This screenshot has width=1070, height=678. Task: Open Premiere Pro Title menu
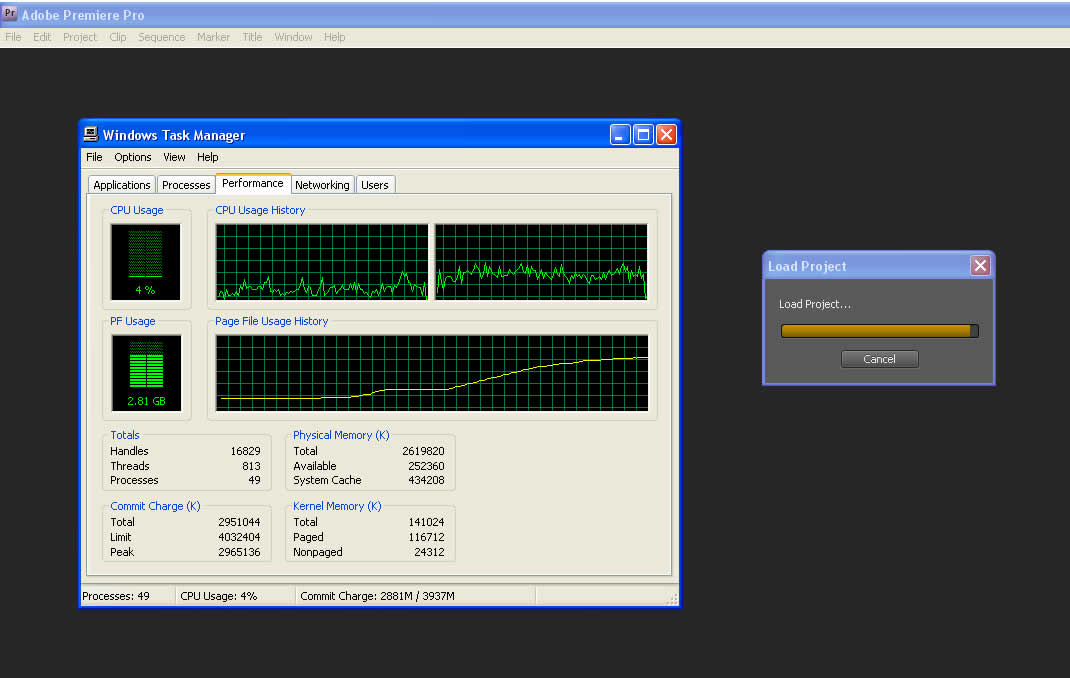[252, 37]
